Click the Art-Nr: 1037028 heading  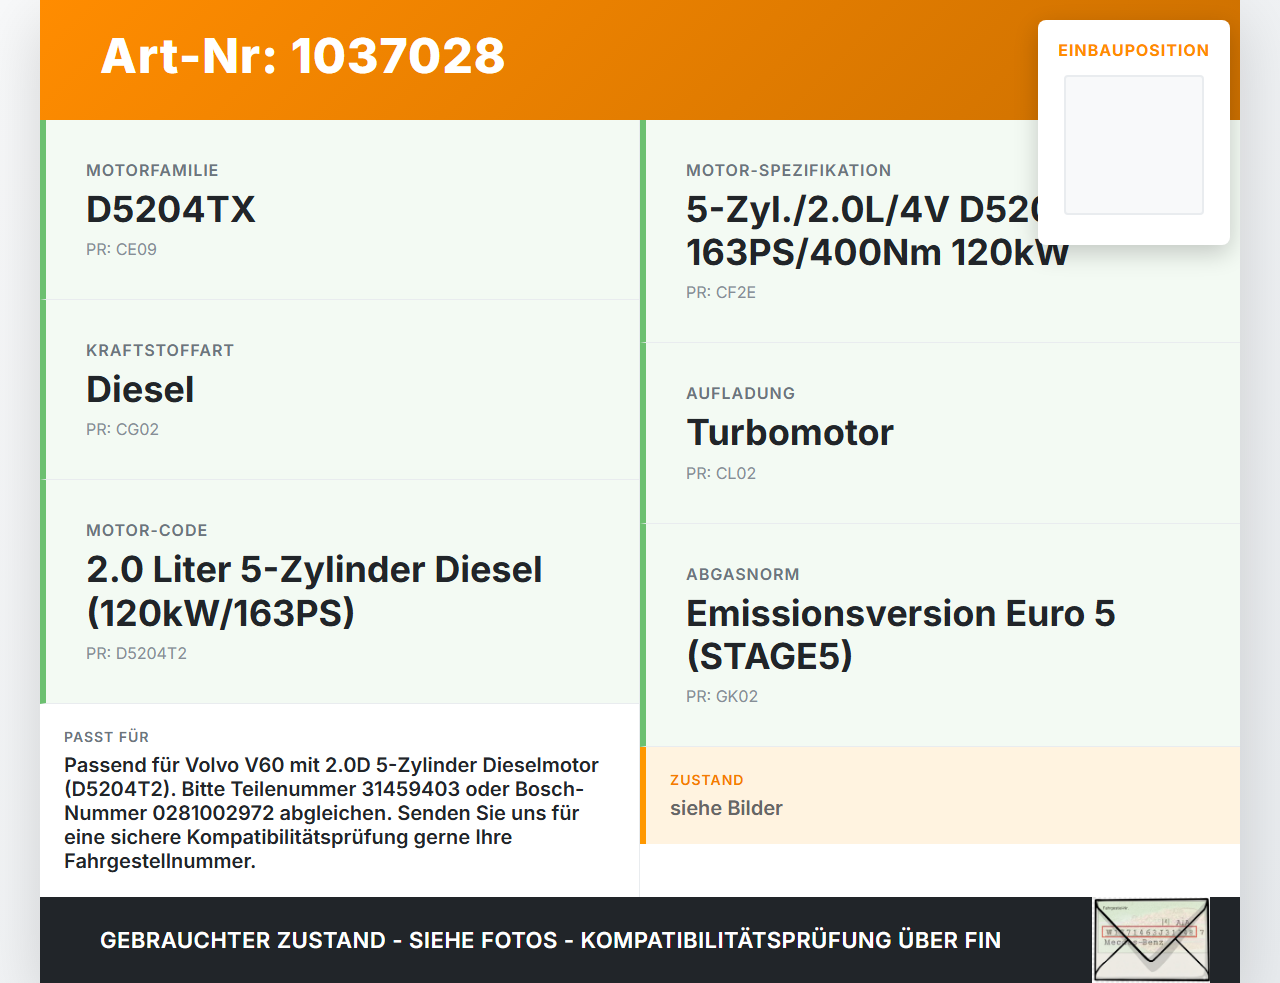[x=303, y=56]
